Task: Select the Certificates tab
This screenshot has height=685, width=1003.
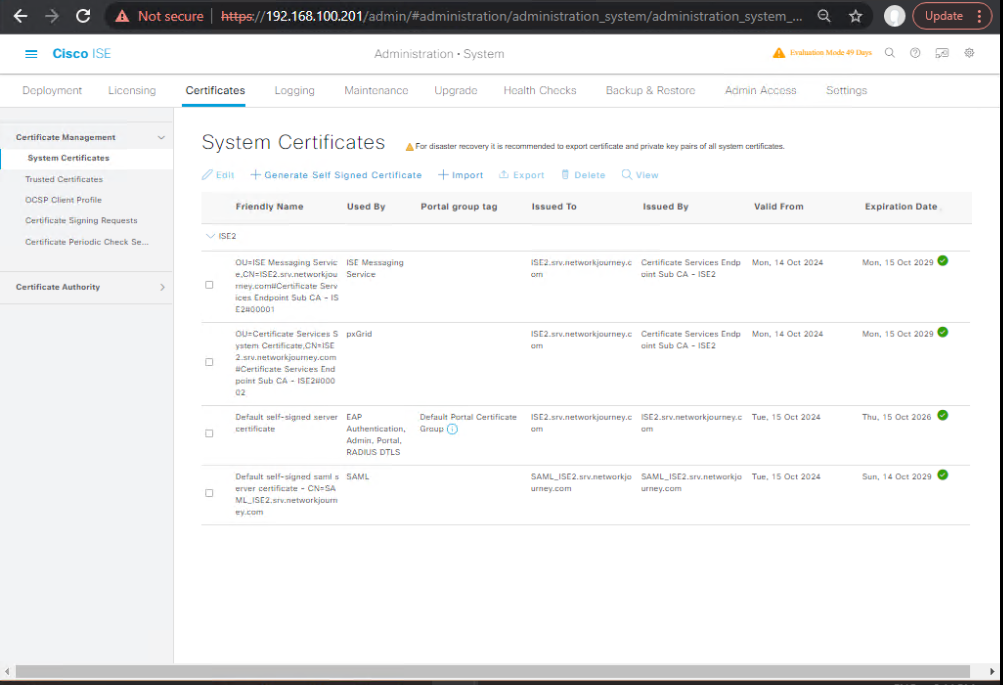Action: (x=215, y=90)
